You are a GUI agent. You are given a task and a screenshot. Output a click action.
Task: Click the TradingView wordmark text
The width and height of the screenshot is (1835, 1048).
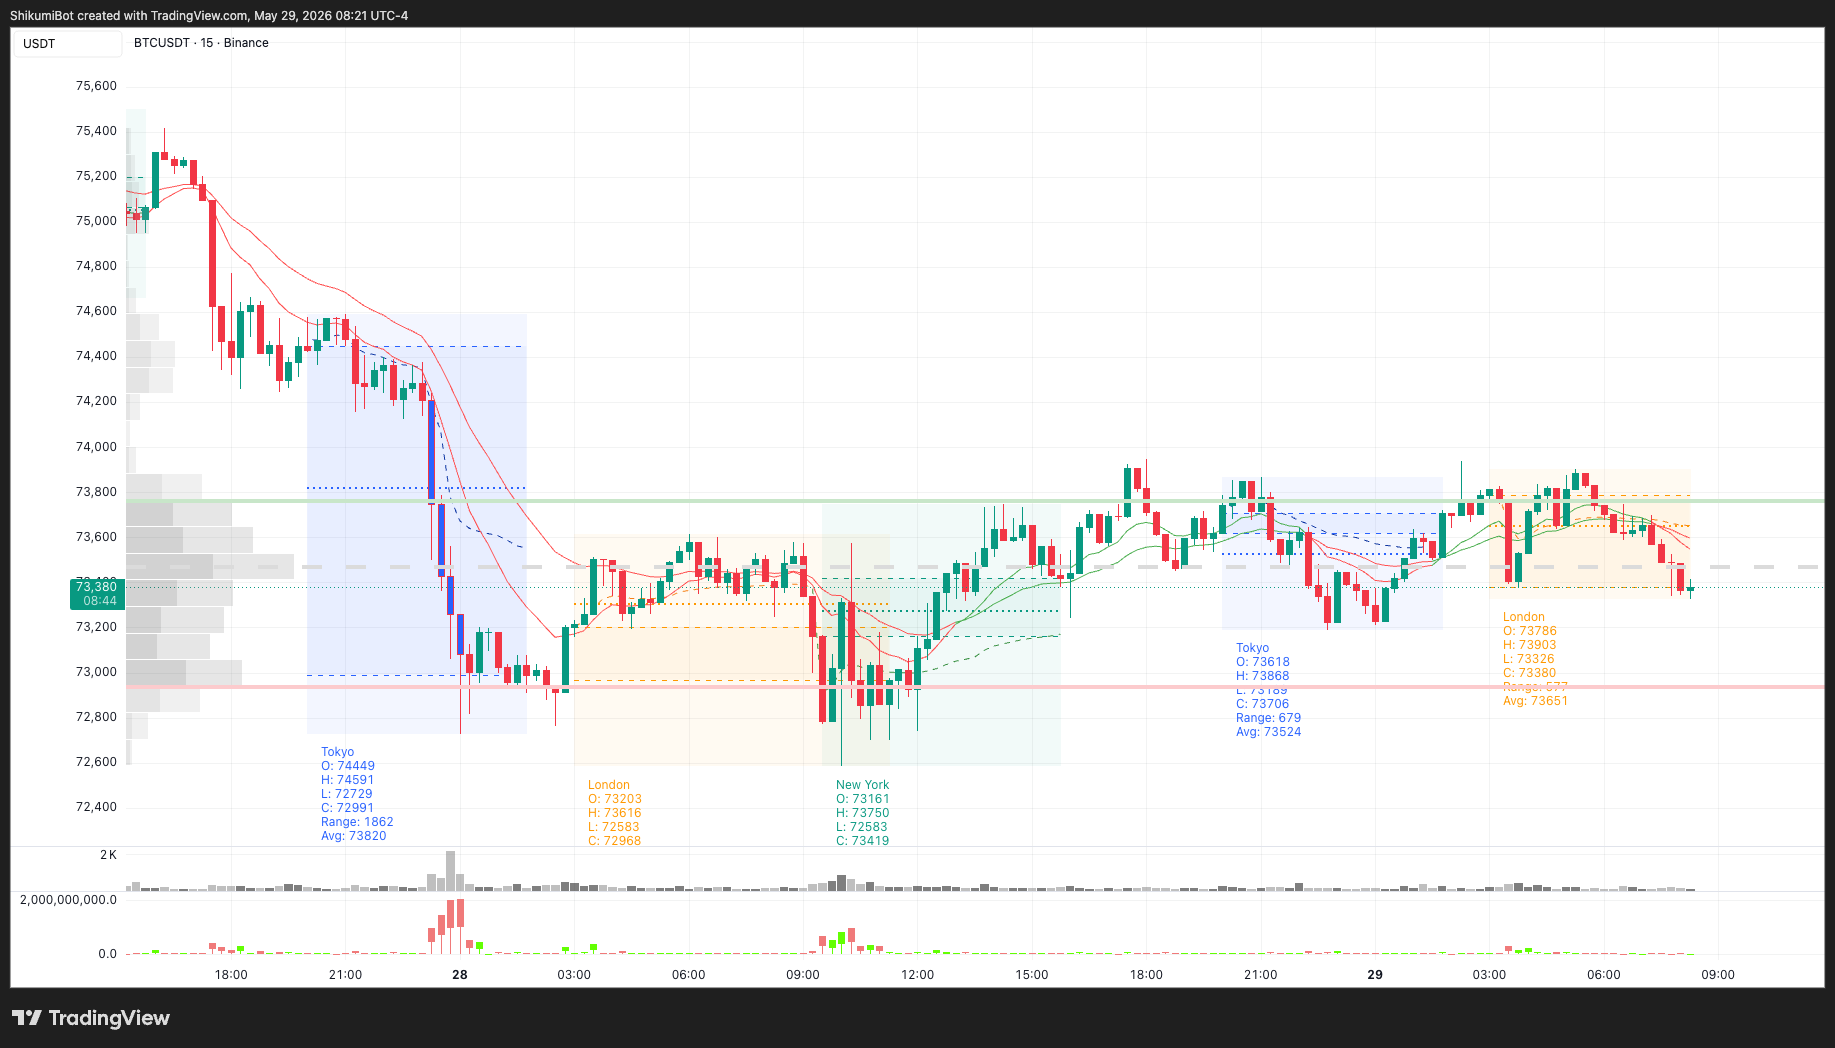pos(109,1018)
